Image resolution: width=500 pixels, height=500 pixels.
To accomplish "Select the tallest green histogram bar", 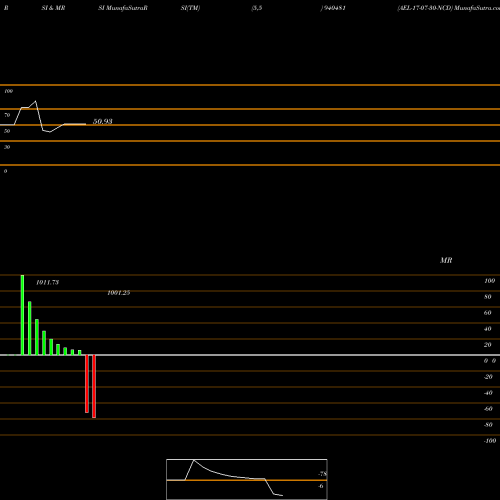I will (22, 315).
